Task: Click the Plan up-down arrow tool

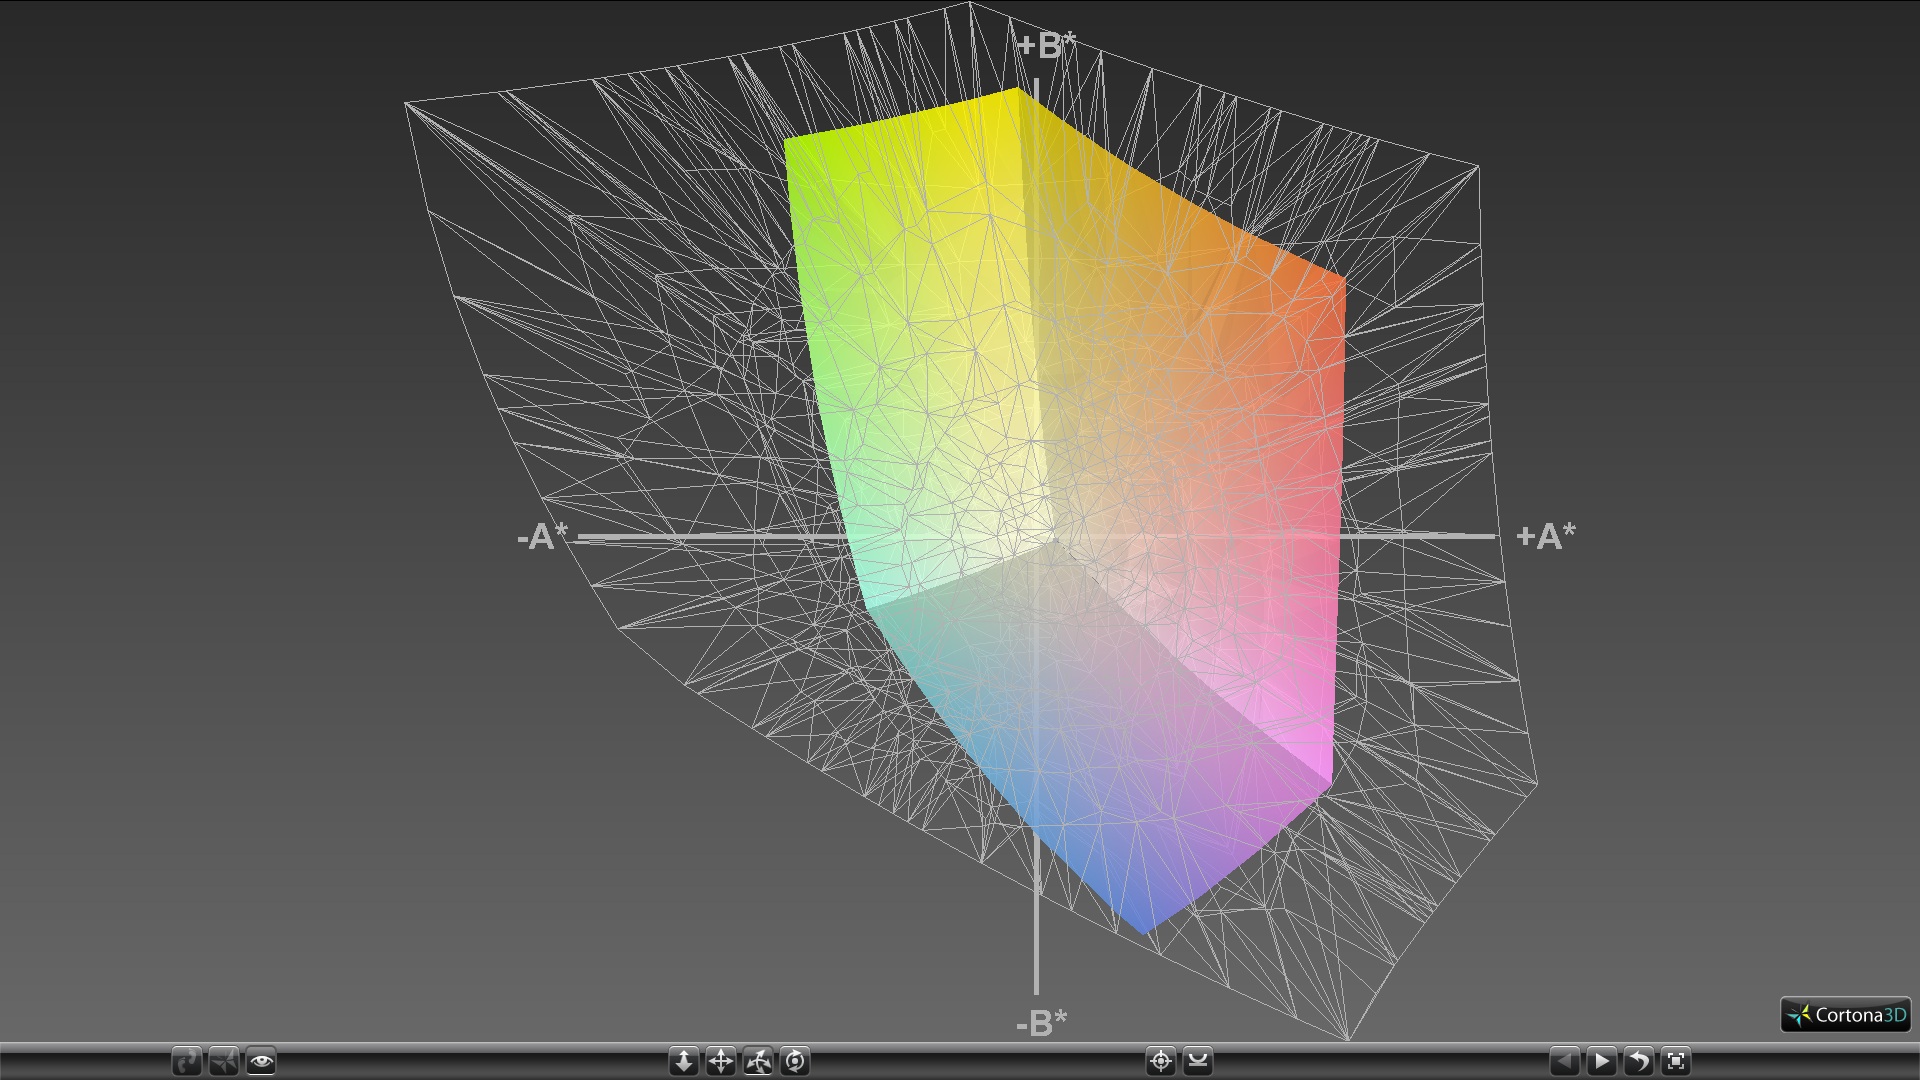Action: (x=684, y=1061)
